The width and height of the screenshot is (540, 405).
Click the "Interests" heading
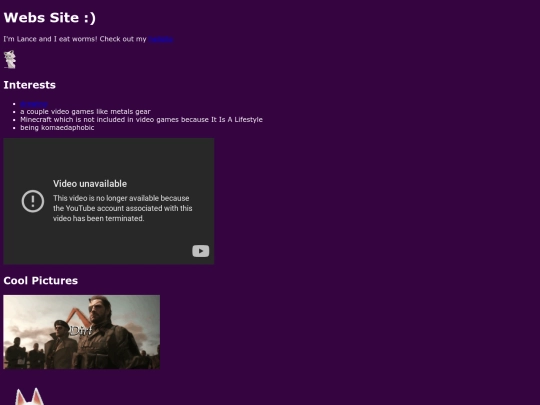(30, 85)
